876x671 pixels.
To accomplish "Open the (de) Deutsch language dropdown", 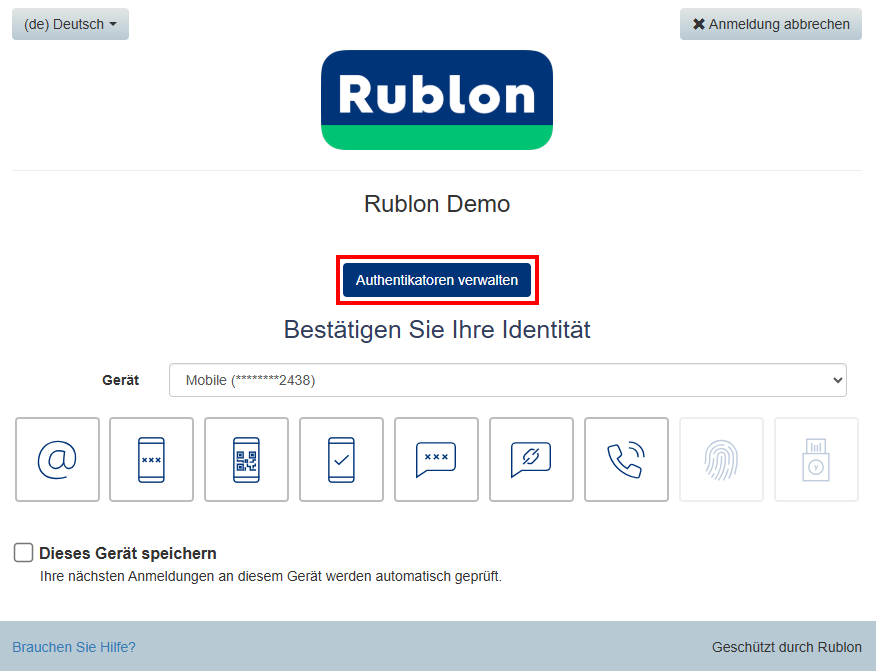I will pyautogui.click(x=70, y=24).
